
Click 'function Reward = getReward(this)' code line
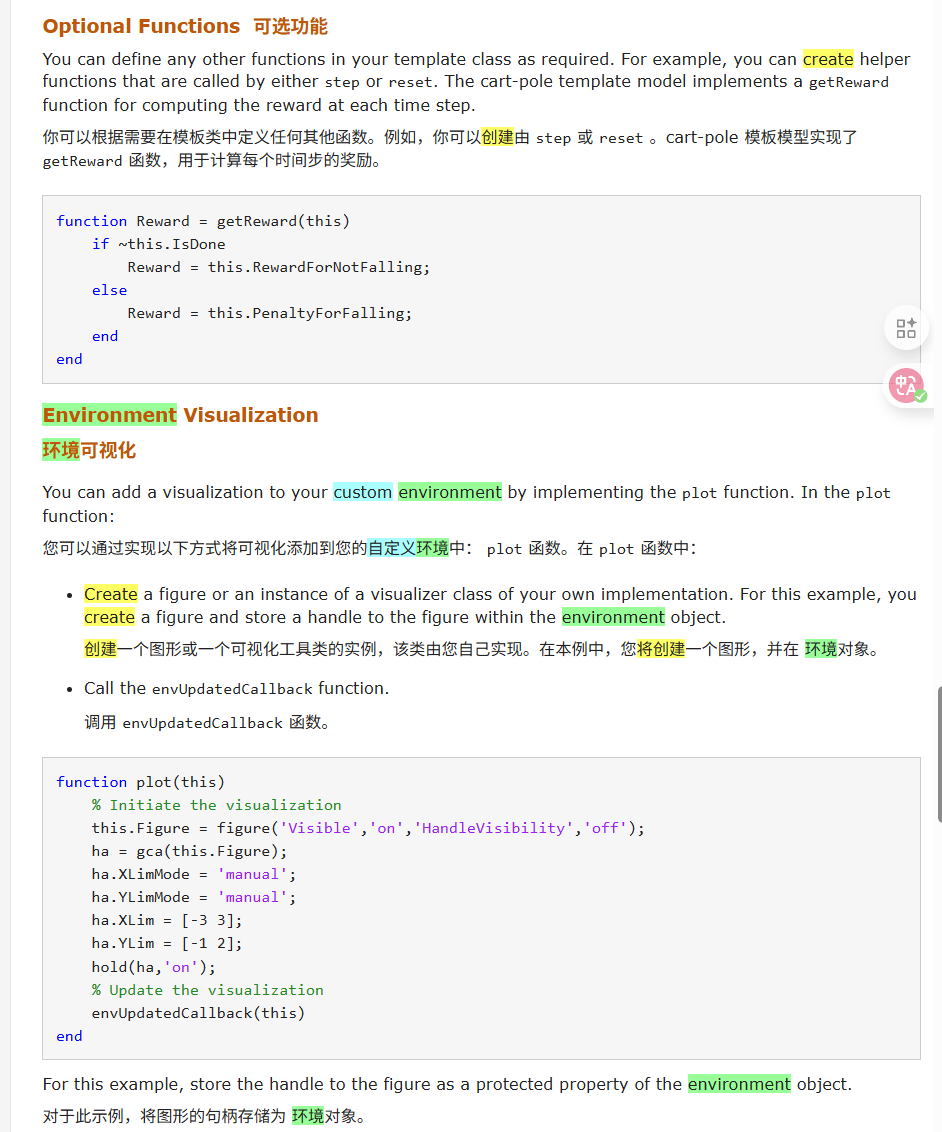pyautogui.click(x=203, y=221)
